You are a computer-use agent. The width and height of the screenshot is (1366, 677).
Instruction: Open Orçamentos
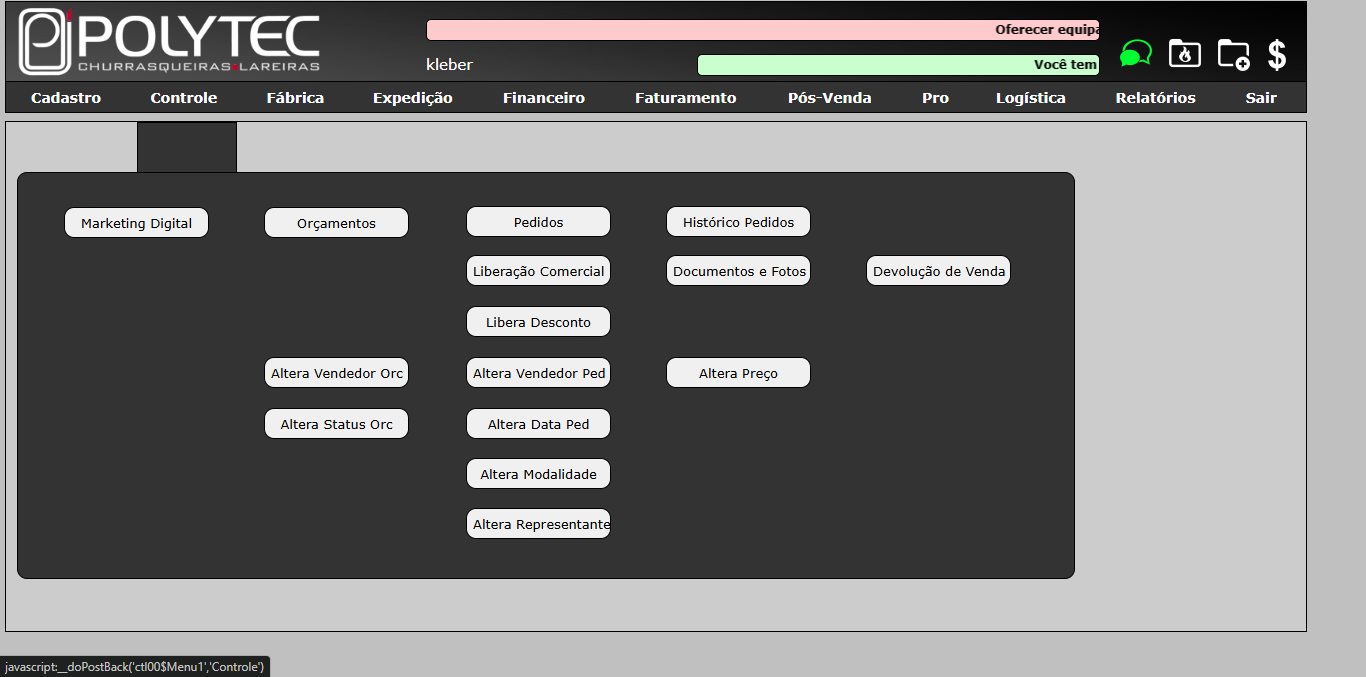[x=336, y=223]
